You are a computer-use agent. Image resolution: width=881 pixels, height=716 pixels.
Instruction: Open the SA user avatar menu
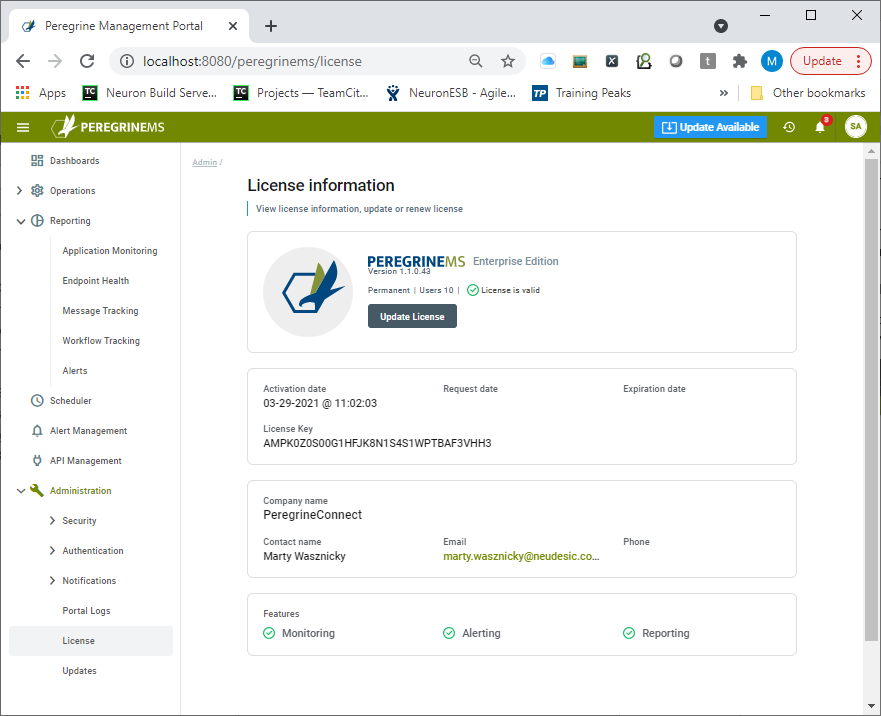click(855, 126)
